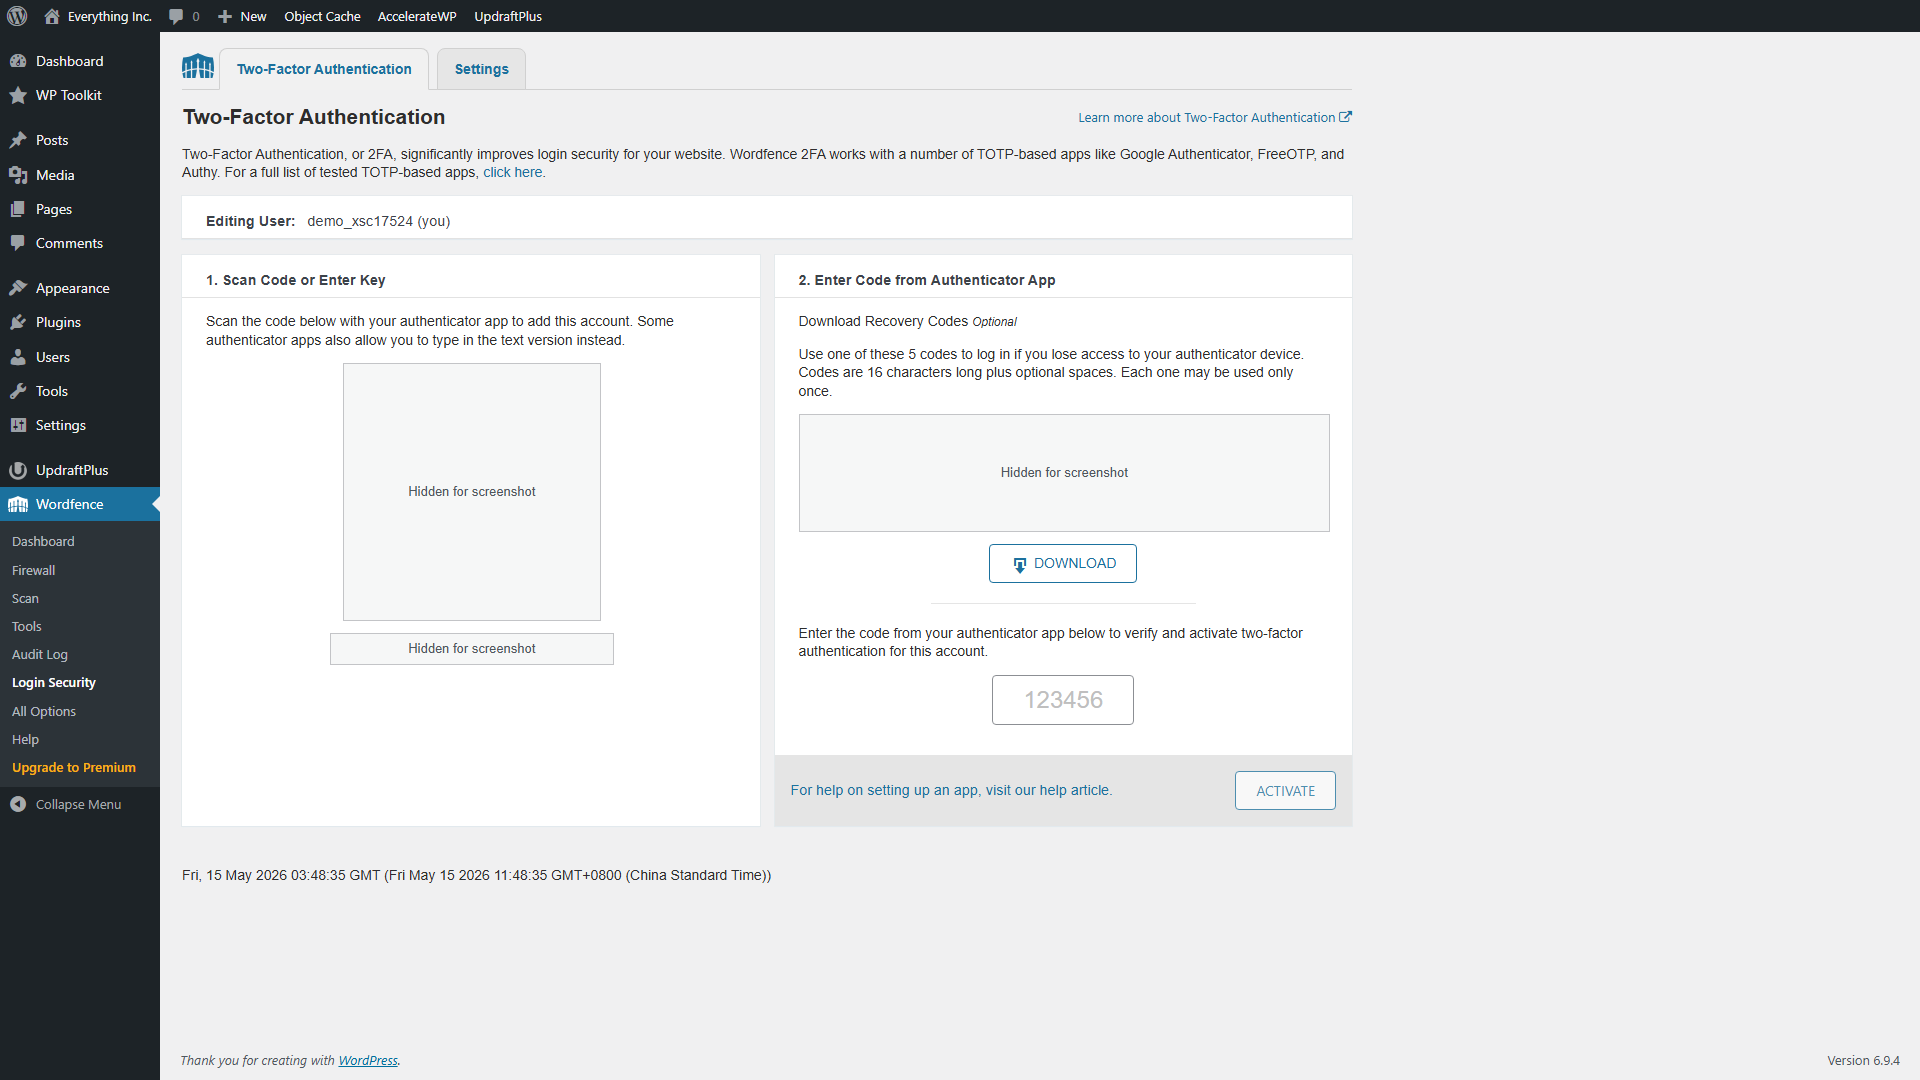
Task: Click the DOWNLOAD recovery codes button
Action: pyautogui.click(x=1062, y=563)
